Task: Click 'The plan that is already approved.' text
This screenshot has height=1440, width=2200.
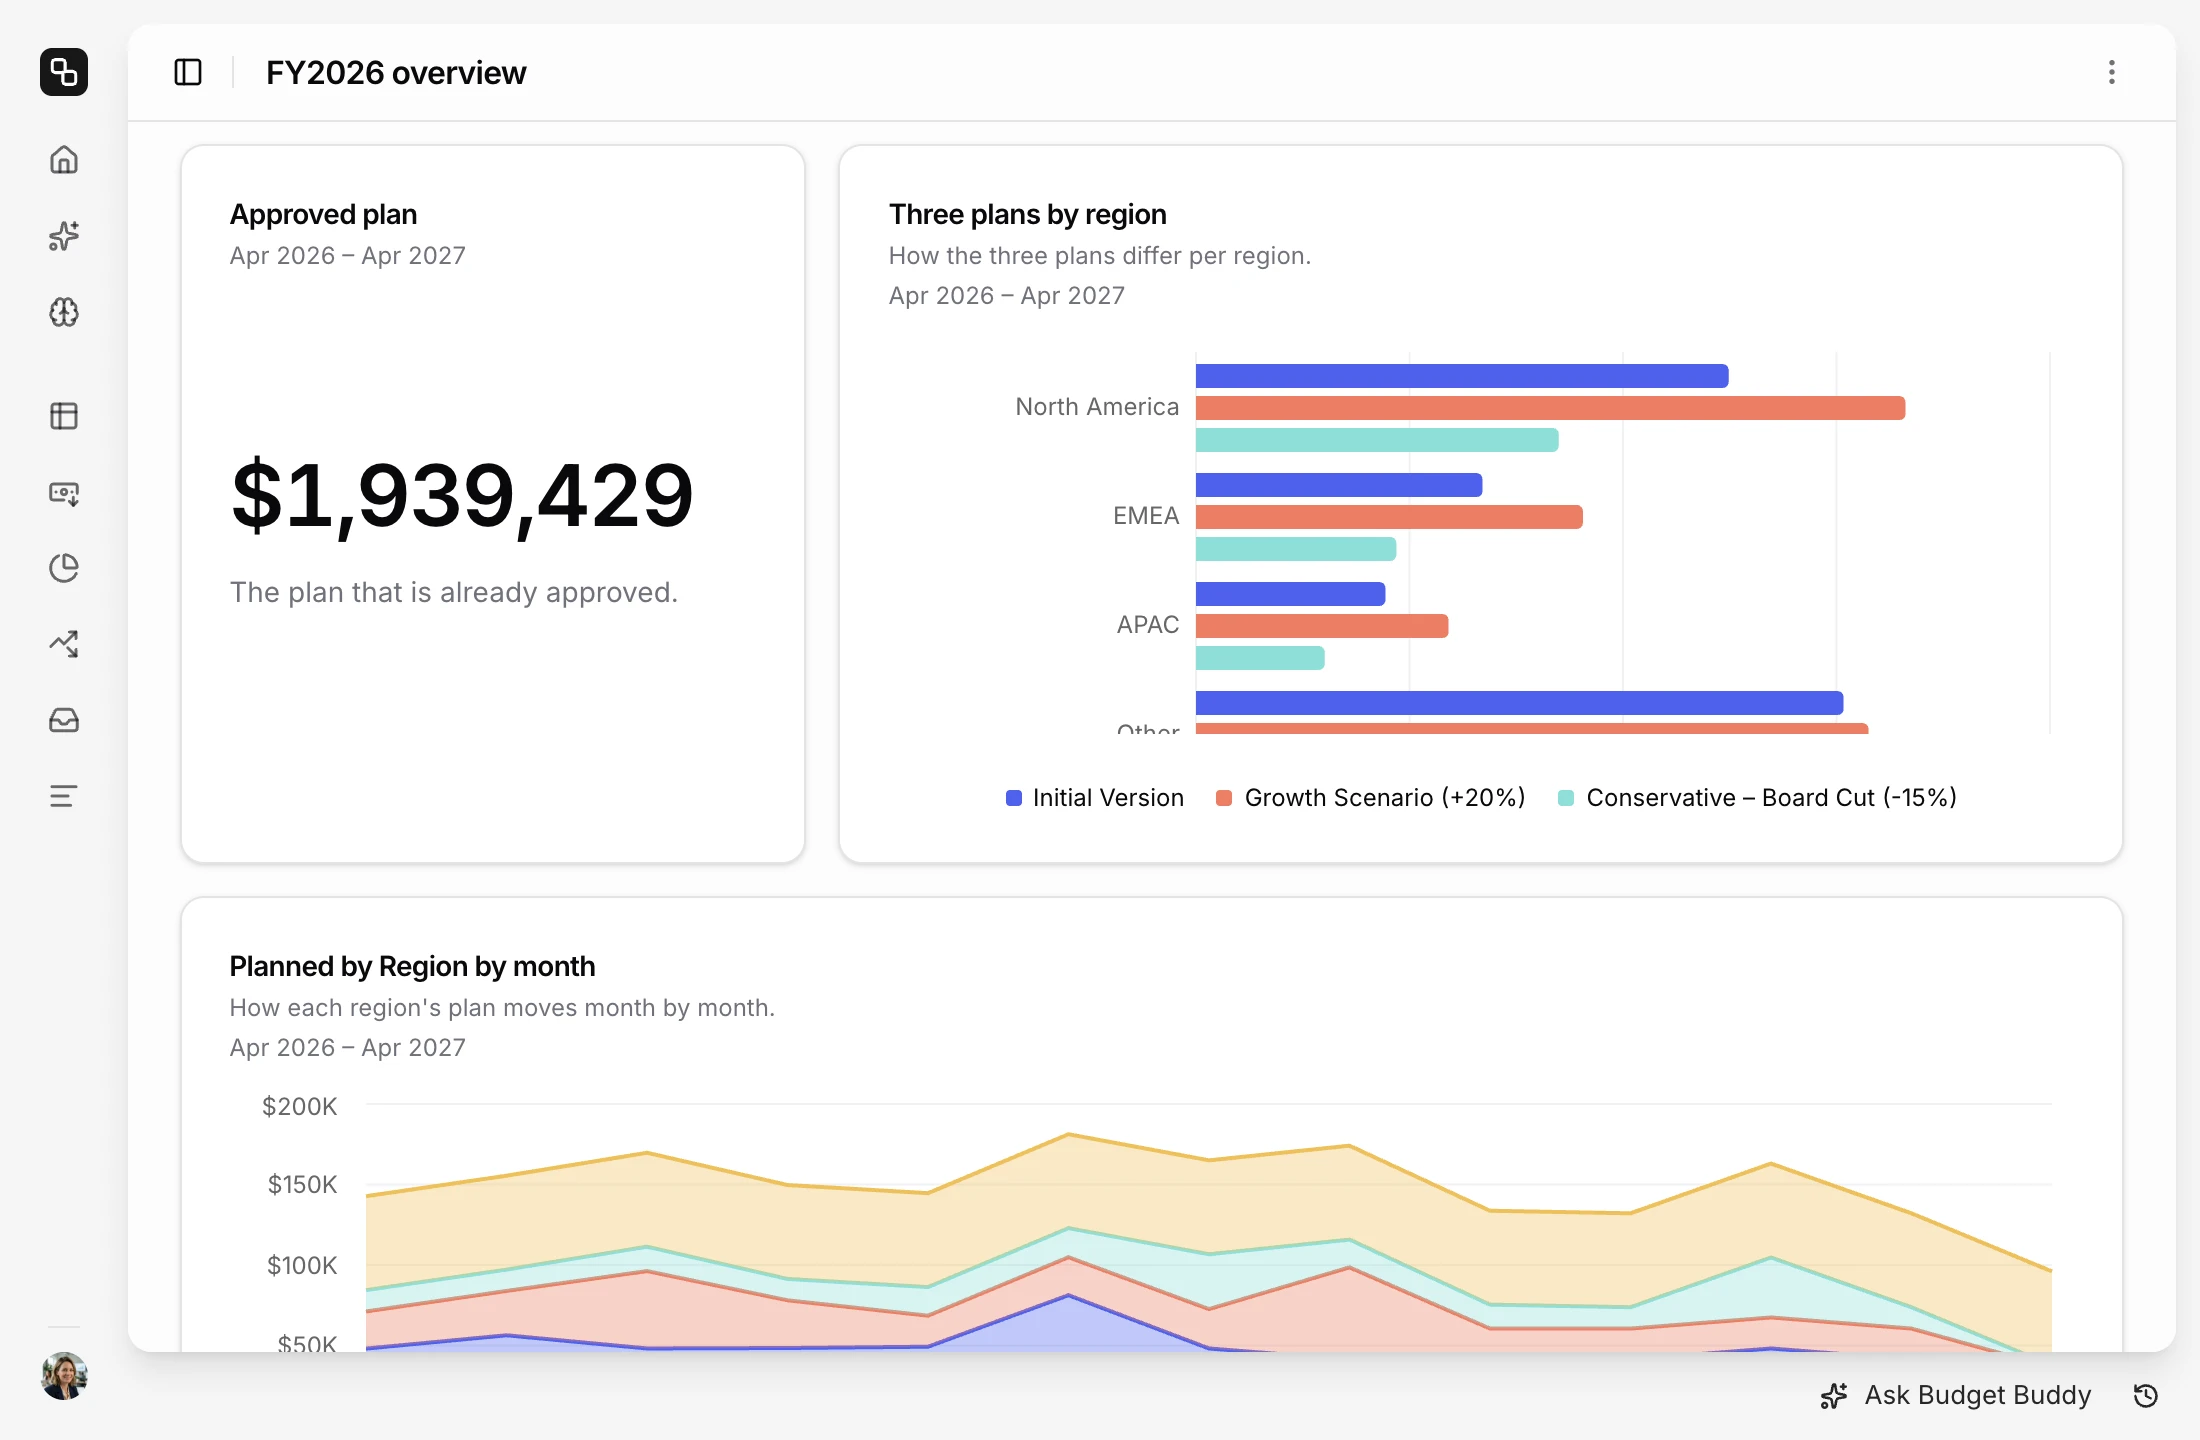Action: point(454,593)
